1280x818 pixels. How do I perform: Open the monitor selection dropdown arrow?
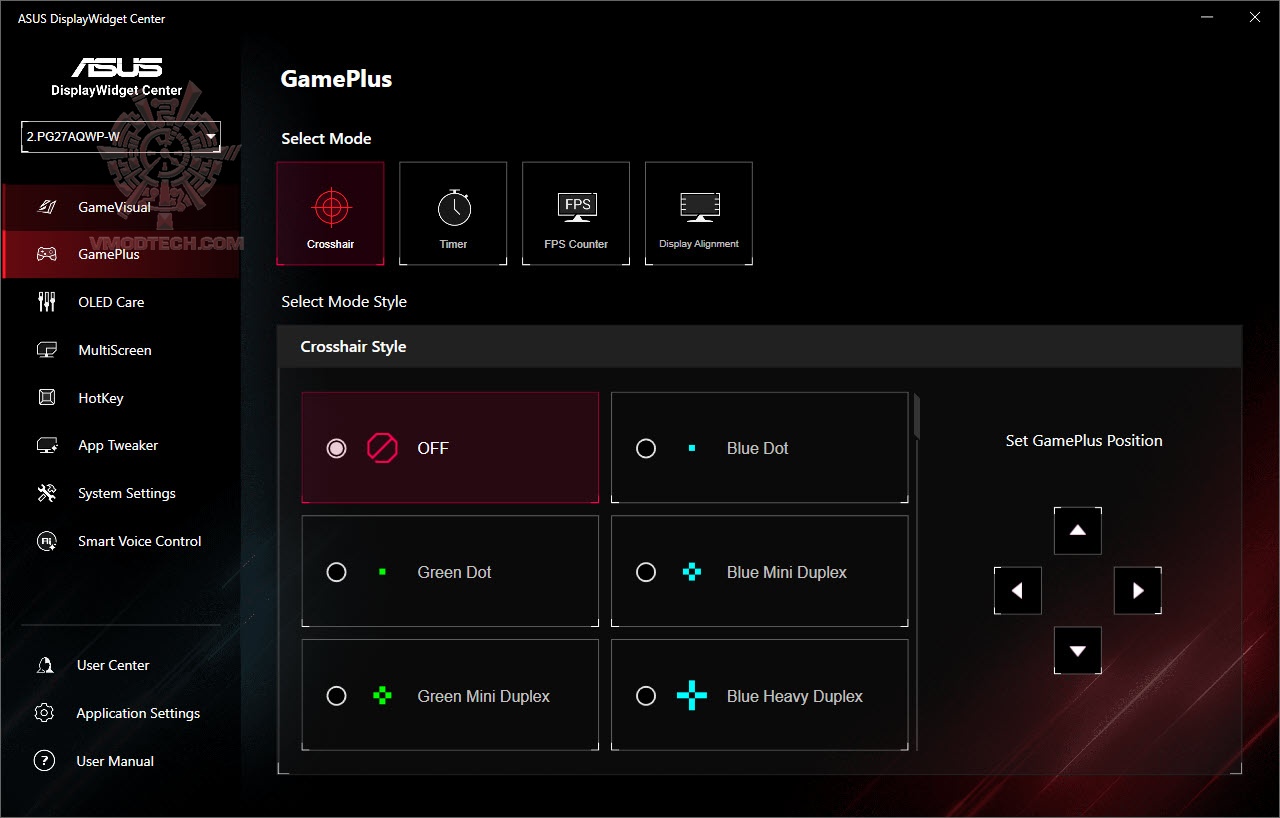click(210, 137)
